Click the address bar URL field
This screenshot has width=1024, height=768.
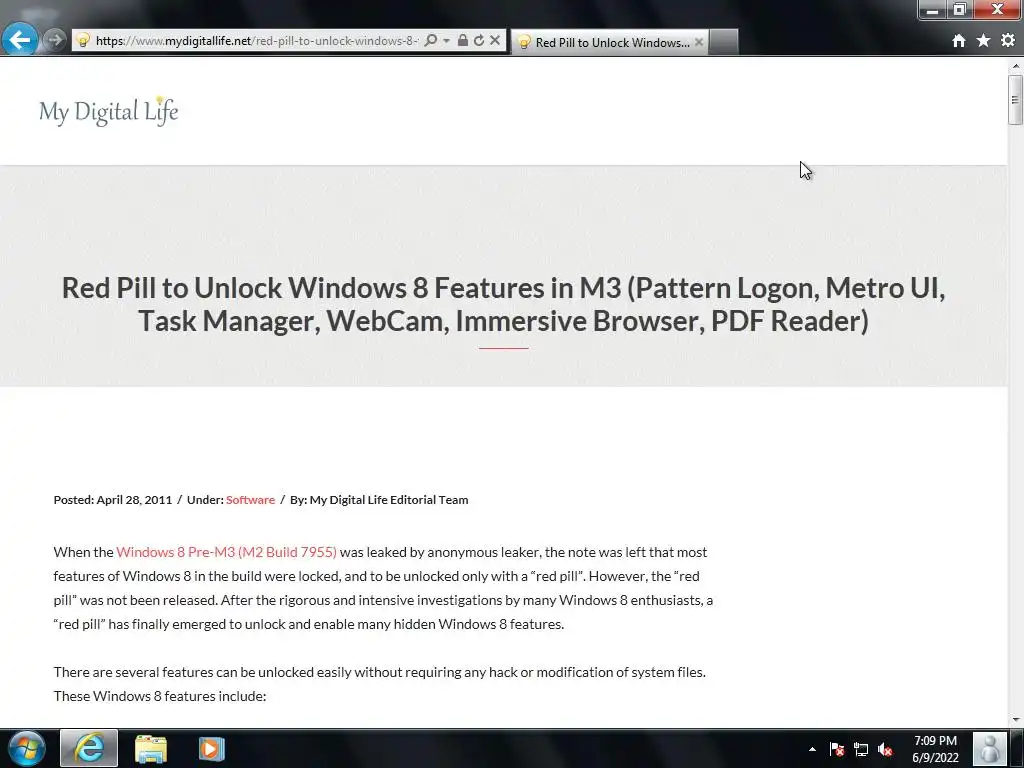[x=256, y=40]
